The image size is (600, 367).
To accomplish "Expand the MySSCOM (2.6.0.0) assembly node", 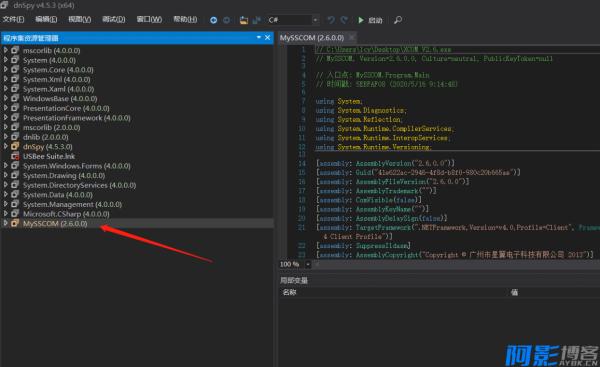I will click(x=5, y=223).
